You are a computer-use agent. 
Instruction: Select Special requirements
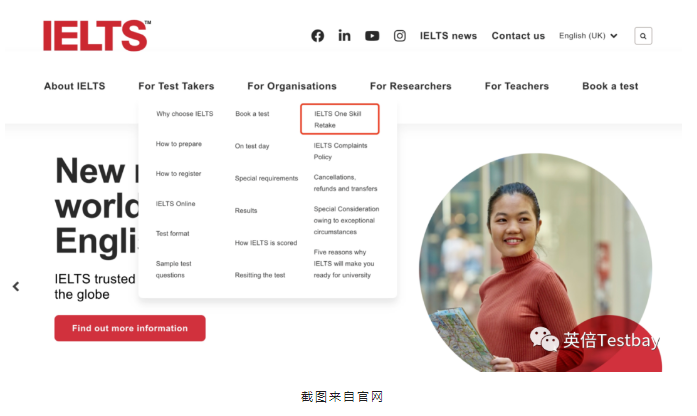click(x=266, y=178)
